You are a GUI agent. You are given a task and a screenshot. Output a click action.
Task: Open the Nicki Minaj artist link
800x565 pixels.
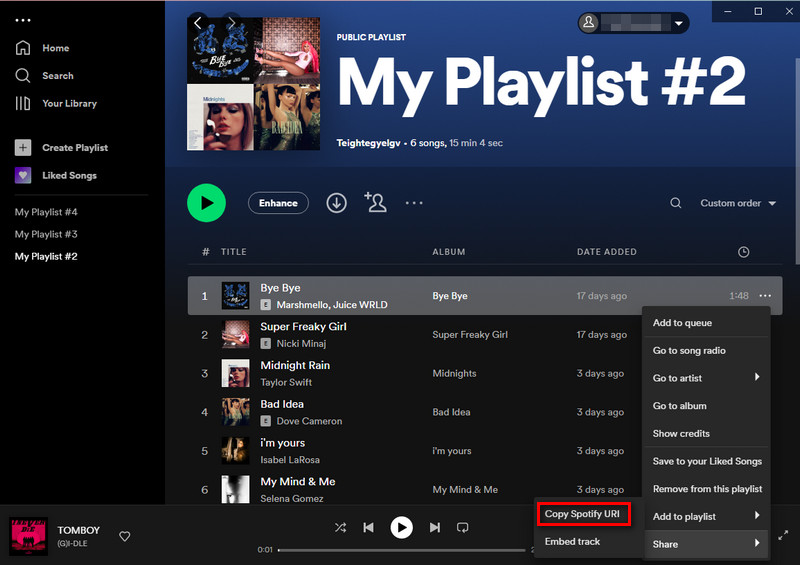click(301, 343)
